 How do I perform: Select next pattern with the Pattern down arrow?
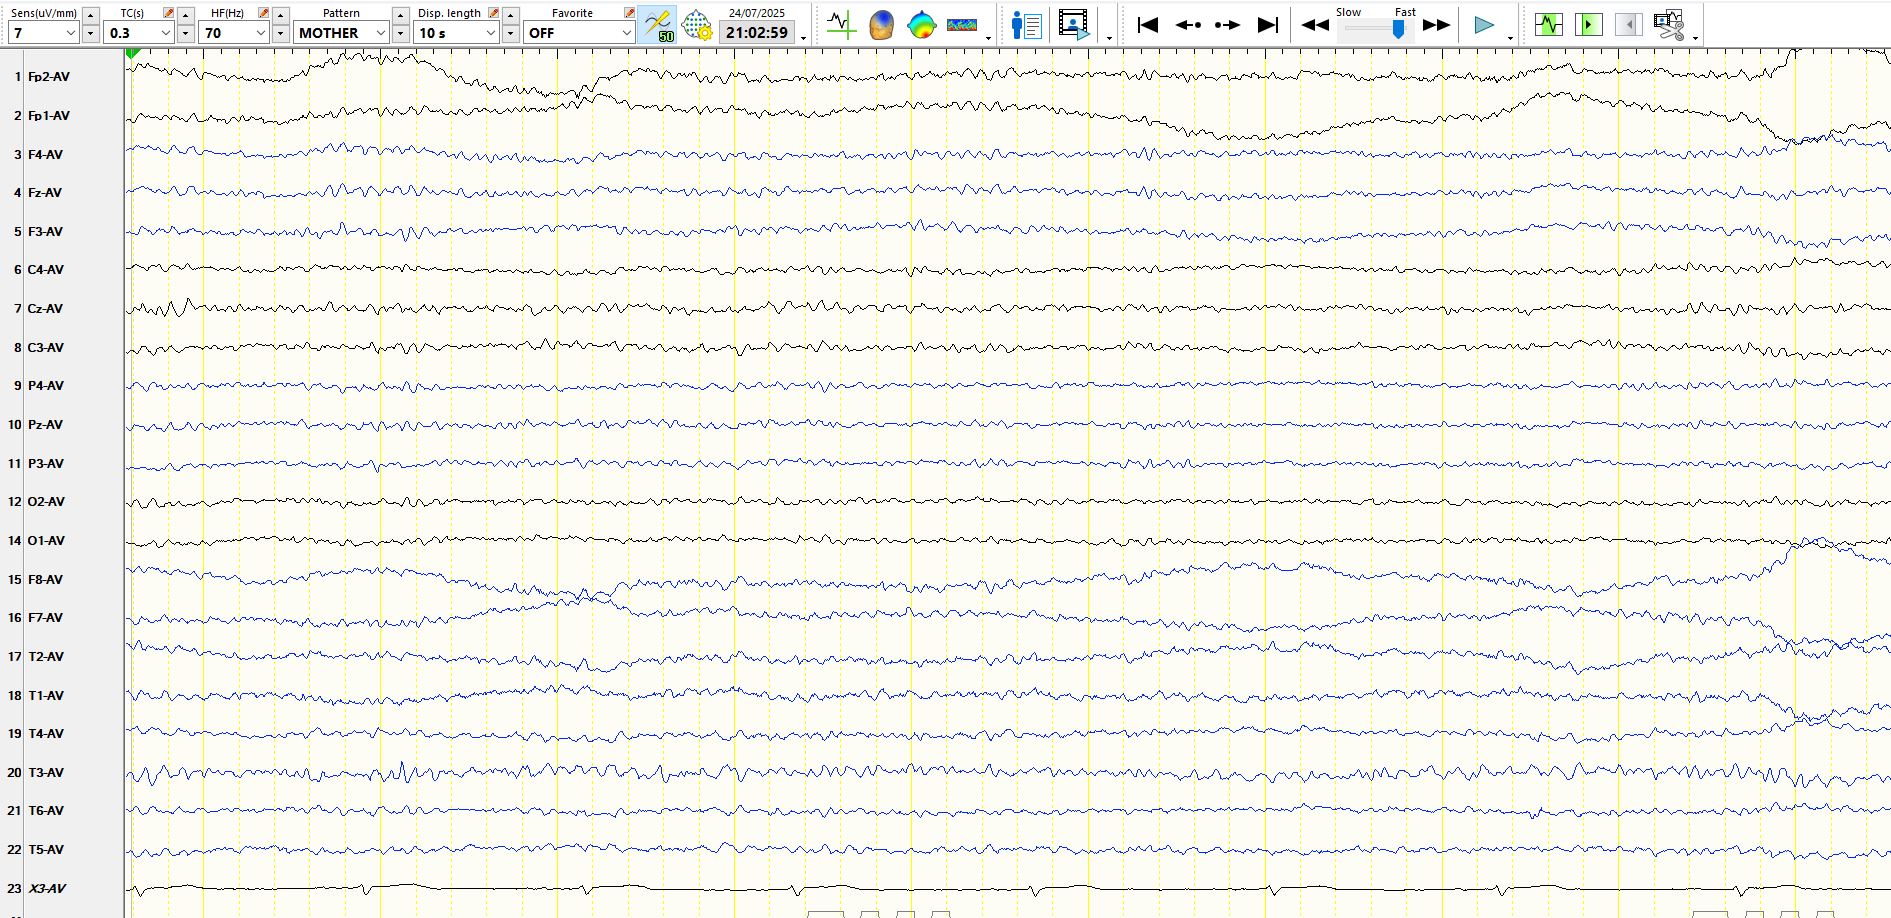(400, 33)
